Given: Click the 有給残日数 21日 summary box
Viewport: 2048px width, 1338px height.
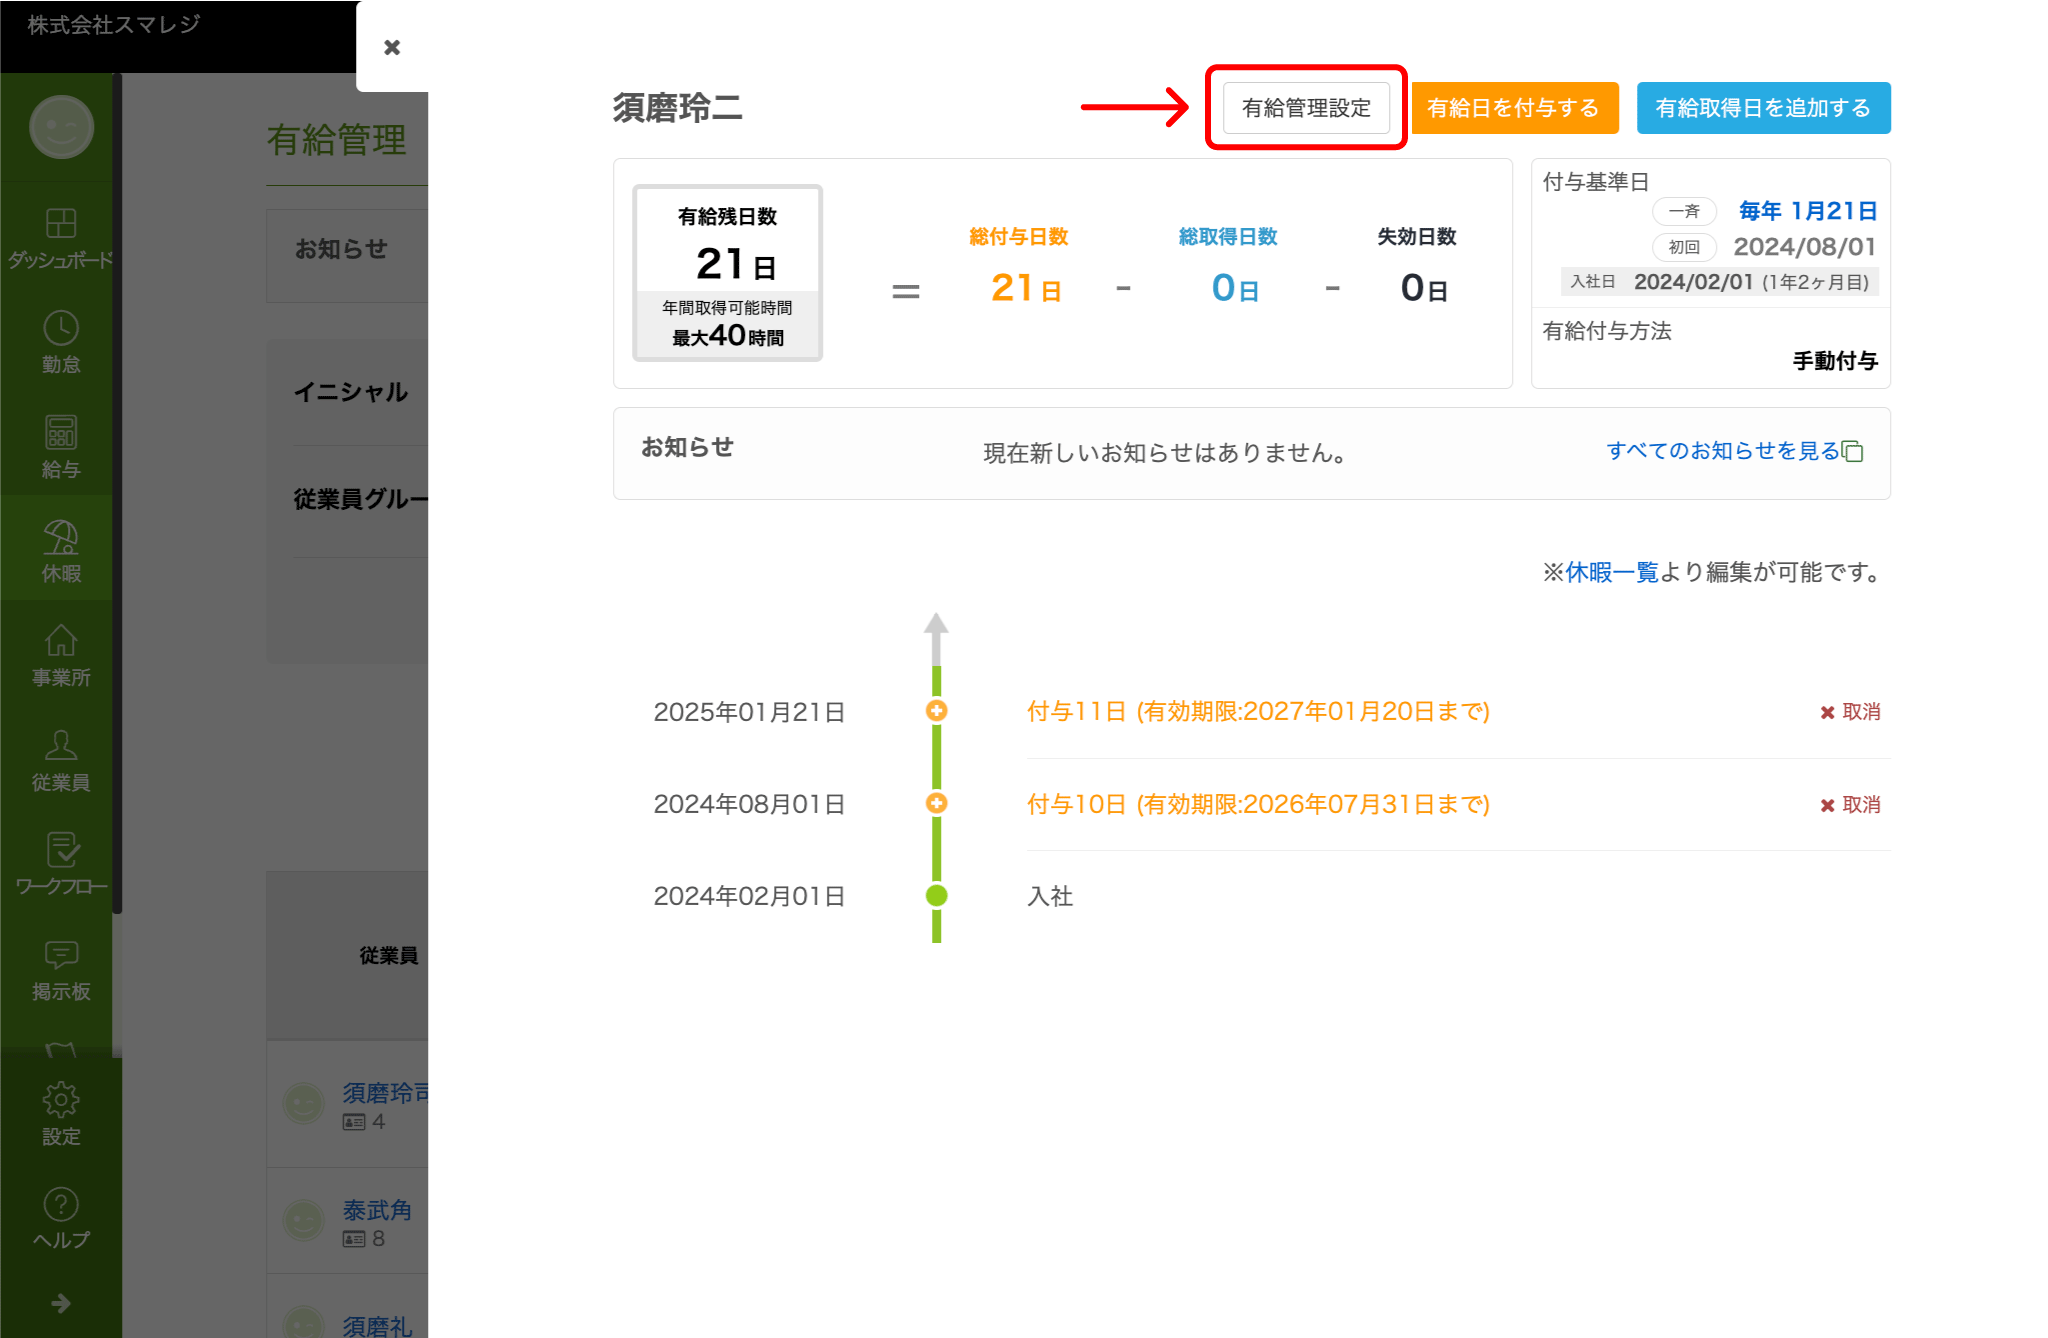Looking at the screenshot, I should [x=727, y=273].
